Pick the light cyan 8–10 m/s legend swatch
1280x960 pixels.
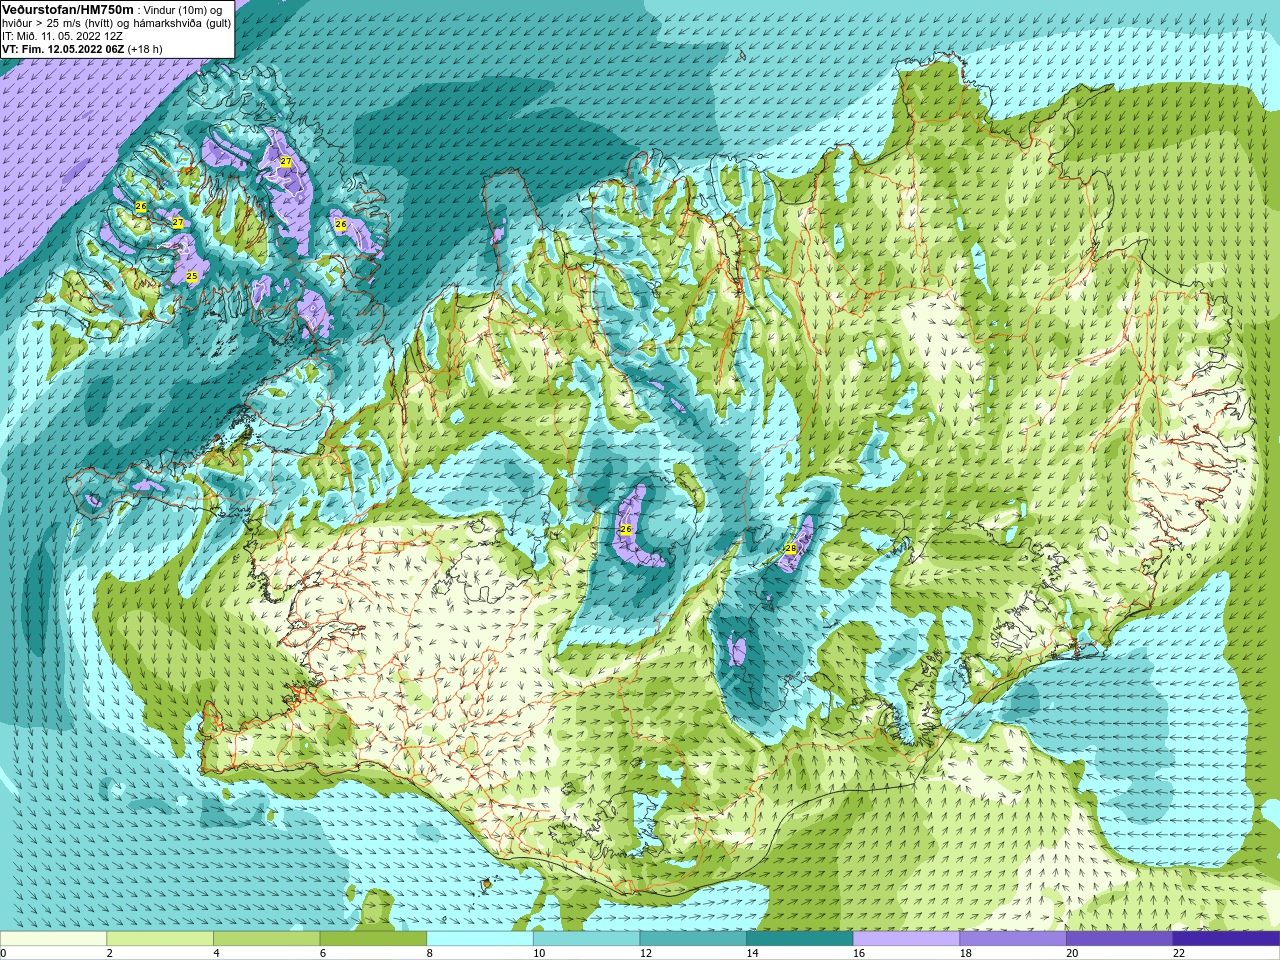(x=480, y=939)
